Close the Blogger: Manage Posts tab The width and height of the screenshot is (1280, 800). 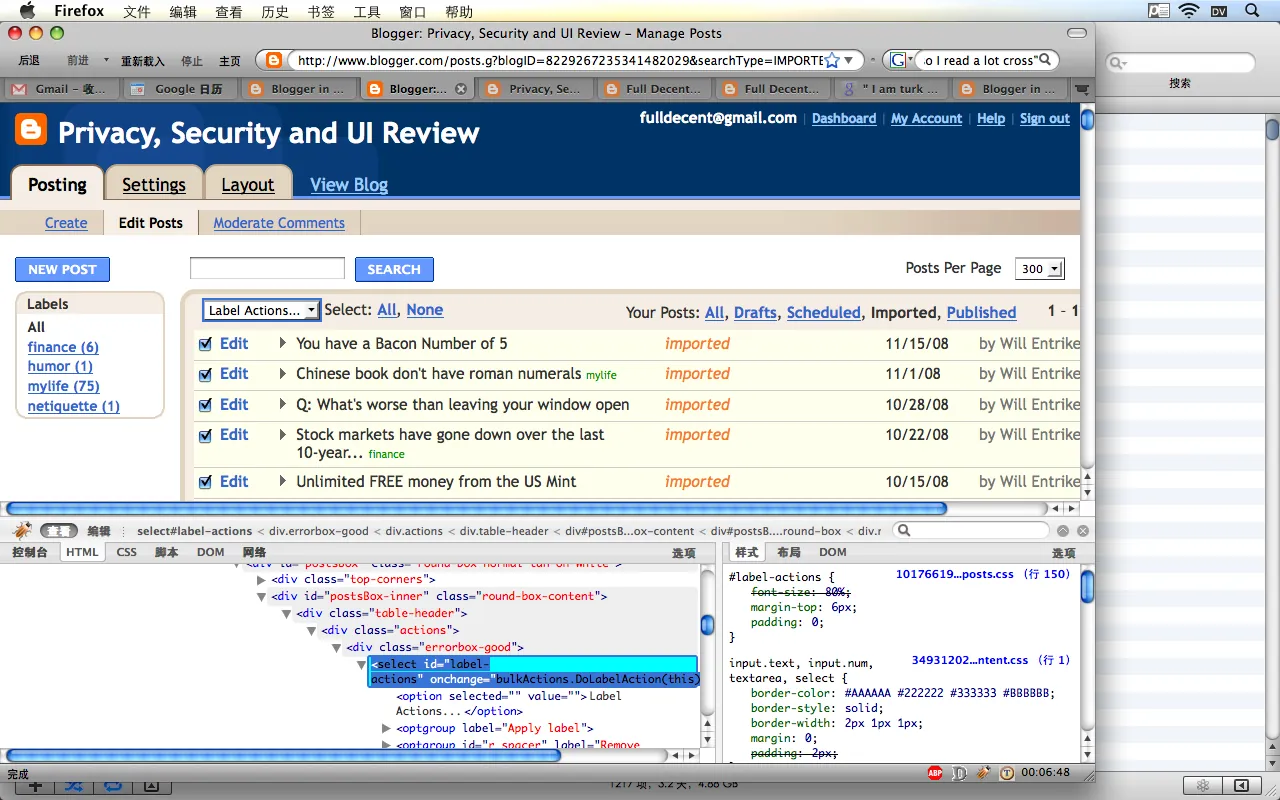(x=461, y=88)
